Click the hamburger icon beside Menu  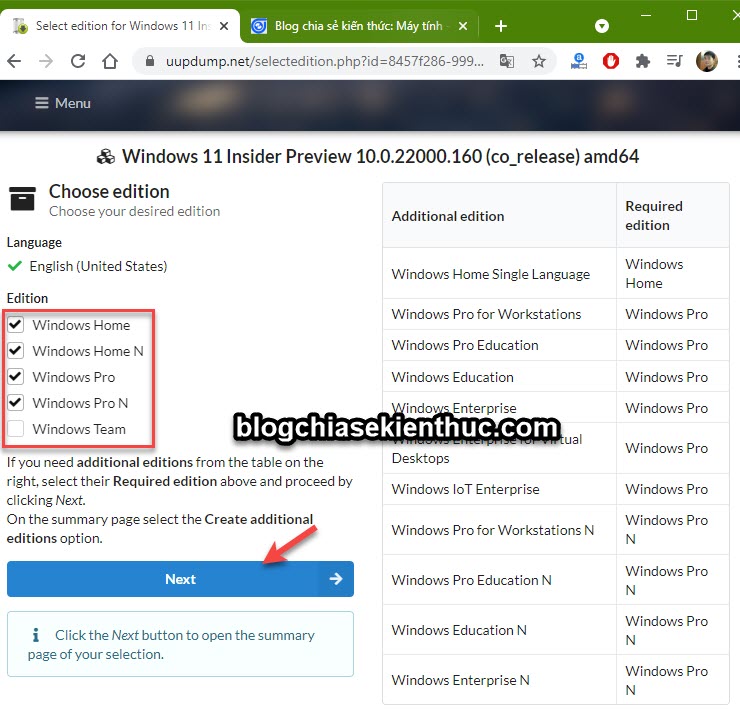point(42,103)
